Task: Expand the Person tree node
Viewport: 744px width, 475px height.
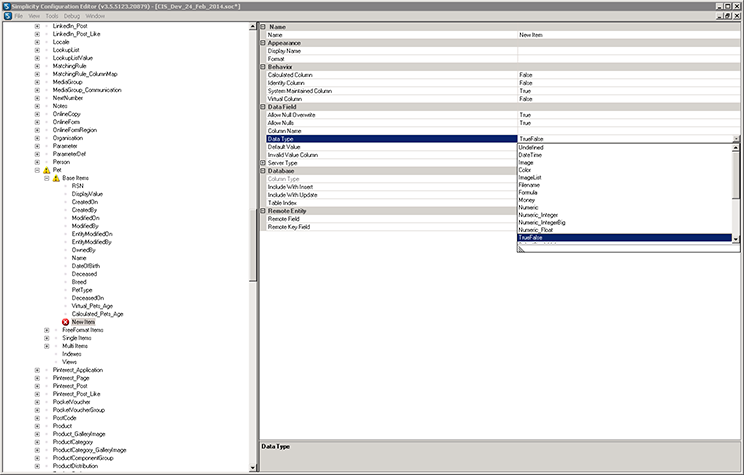Action: (x=37, y=162)
